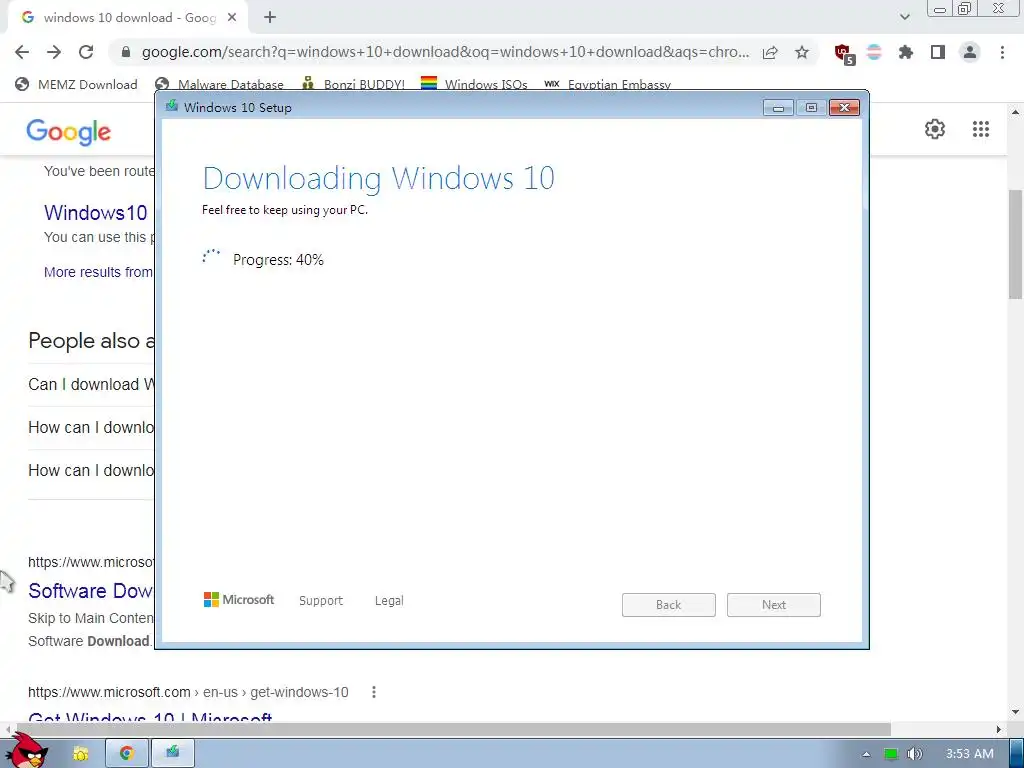The height and width of the screenshot is (768, 1024).
Task: Click the 3:53 AM clock
Action: click(970, 754)
